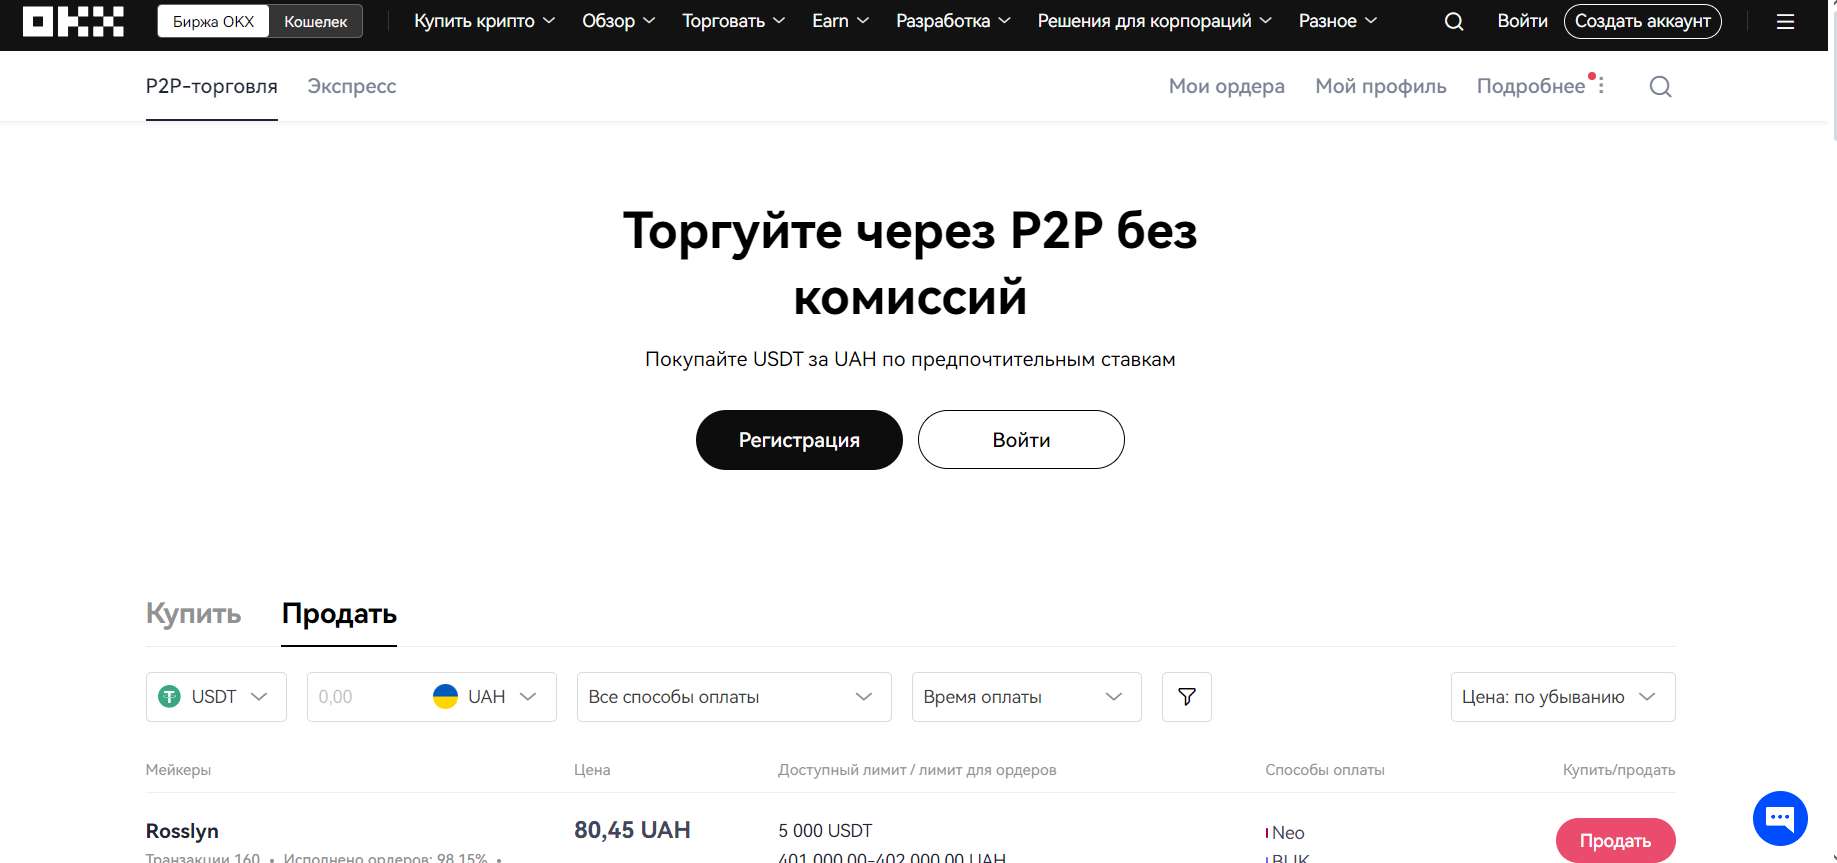Switch to Купить tab
This screenshot has width=1837, height=863.
pyautogui.click(x=193, y=614)
